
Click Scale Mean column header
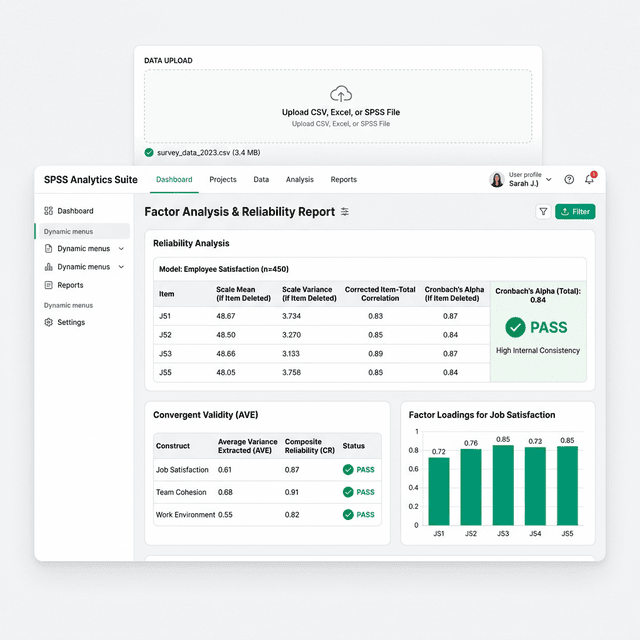pyautogui.click(x=243, y=294)
